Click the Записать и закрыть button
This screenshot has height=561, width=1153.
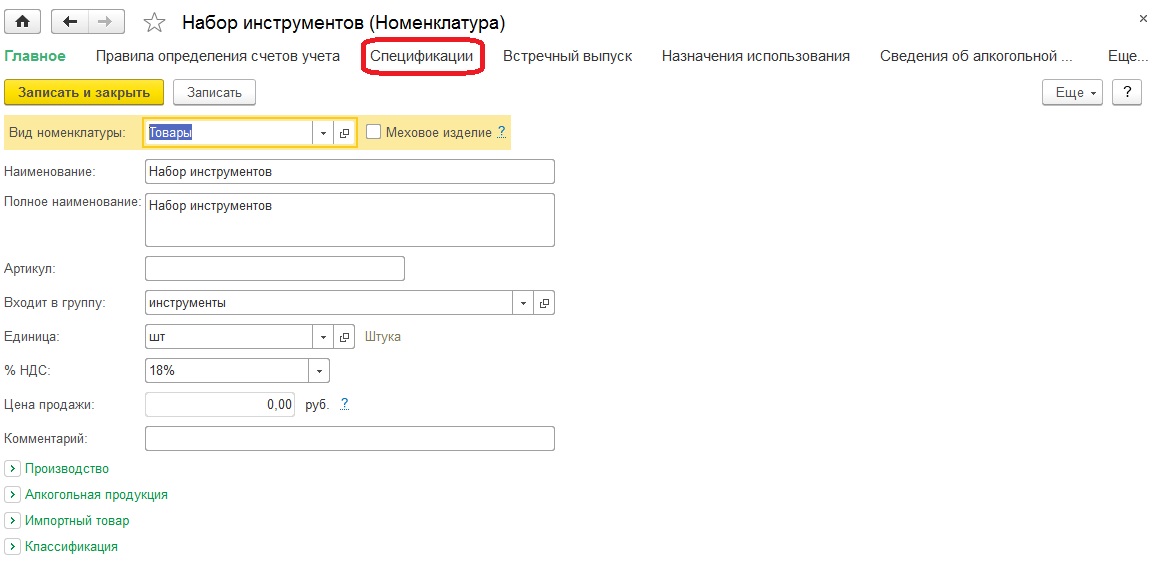point(84,93)
